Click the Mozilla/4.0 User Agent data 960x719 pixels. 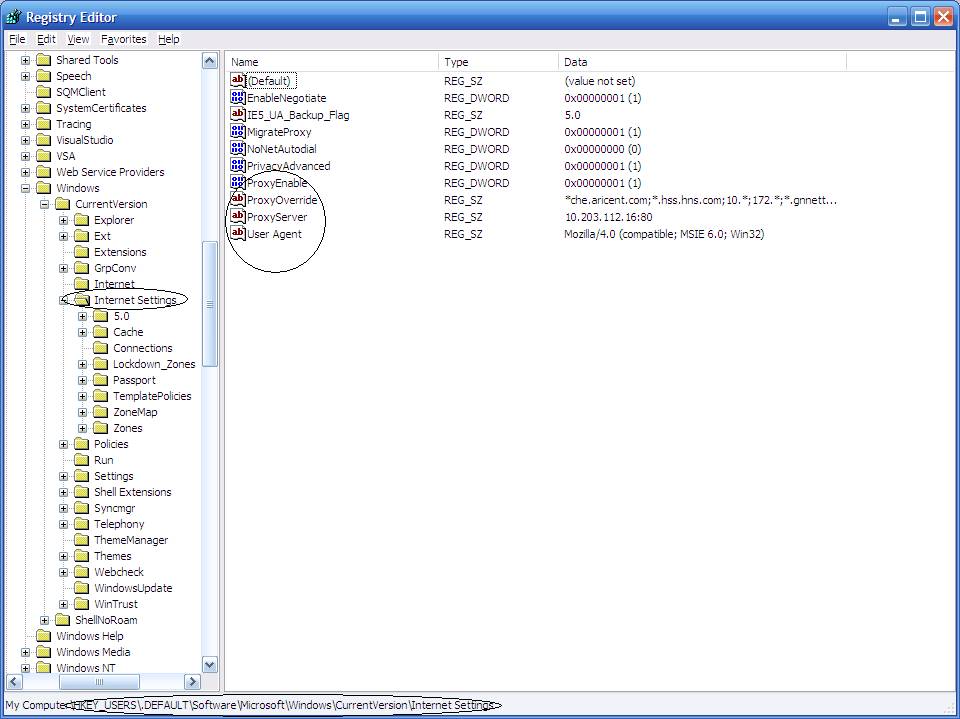click(x=664, y=234)
